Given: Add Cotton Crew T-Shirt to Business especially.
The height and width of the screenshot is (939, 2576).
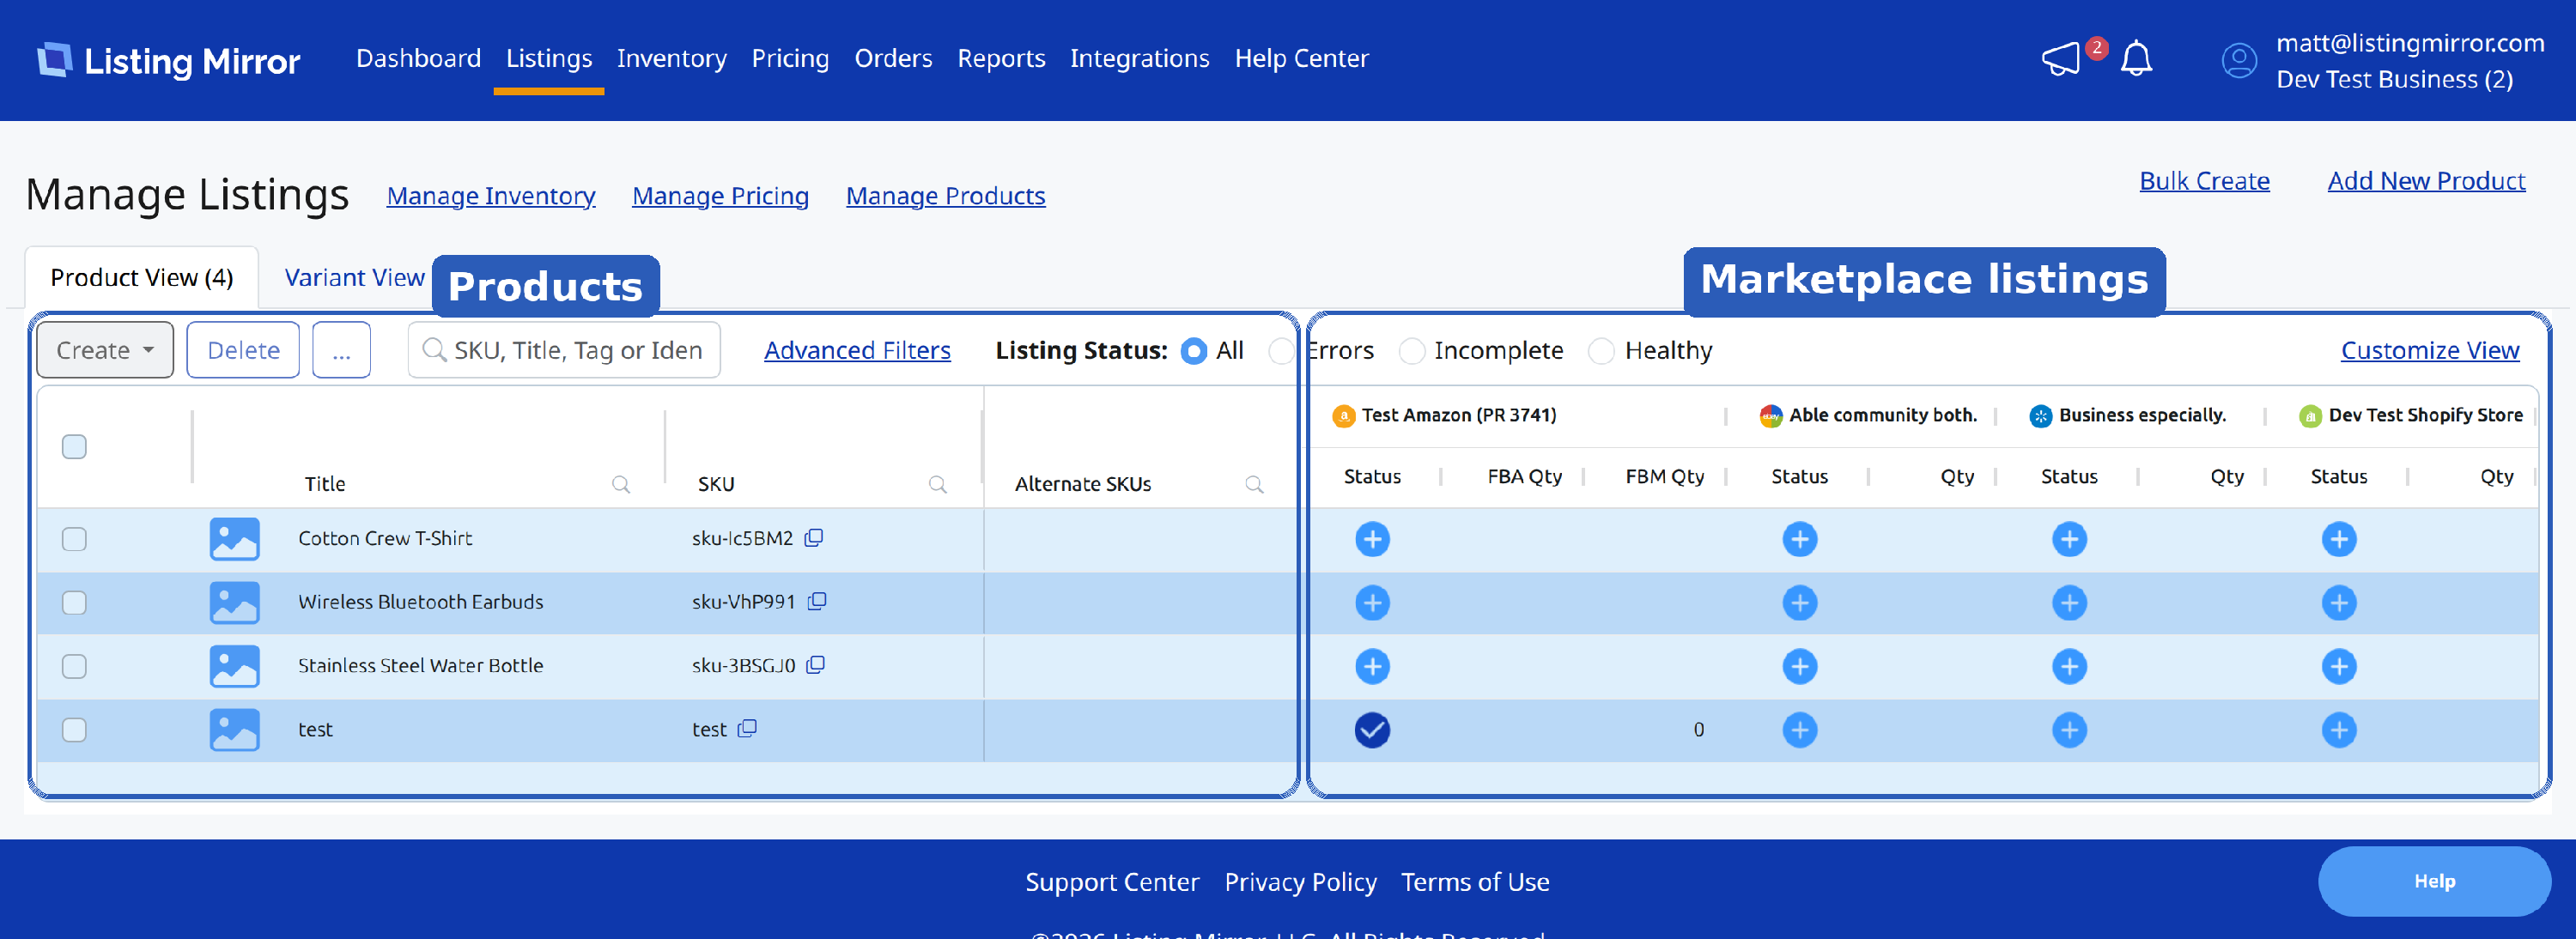Looking at the screenshot, I should (x=2070, y=539).
